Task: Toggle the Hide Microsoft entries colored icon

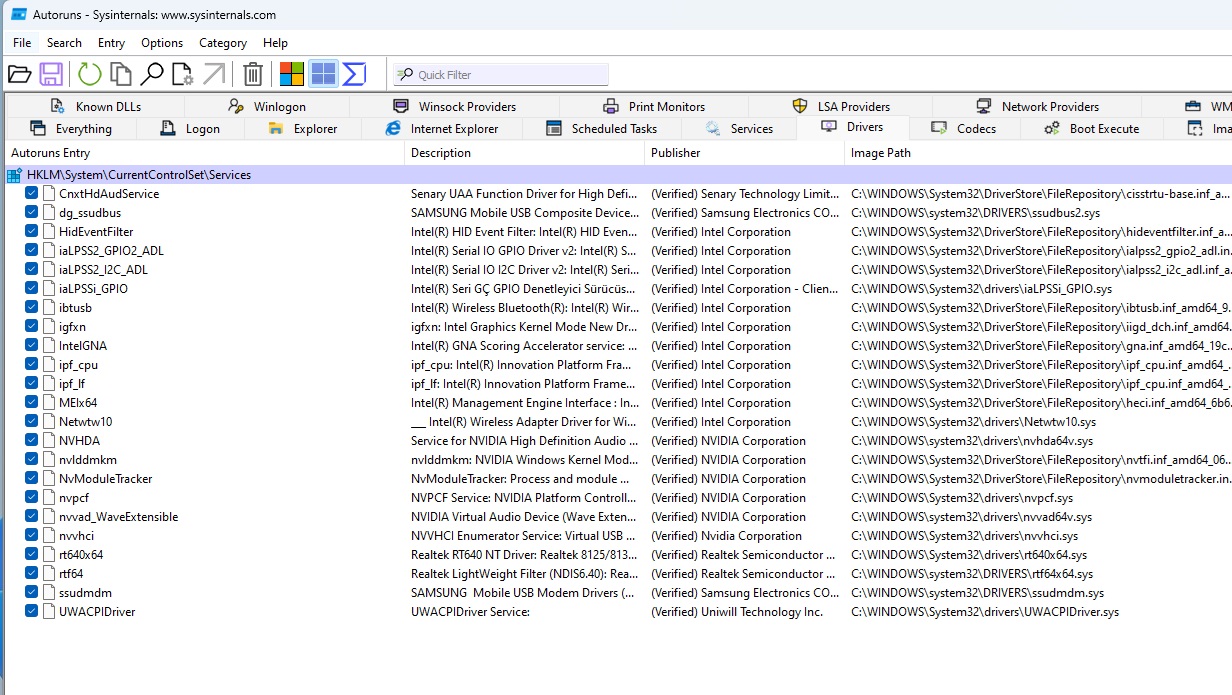Action: tap(292, 74)
